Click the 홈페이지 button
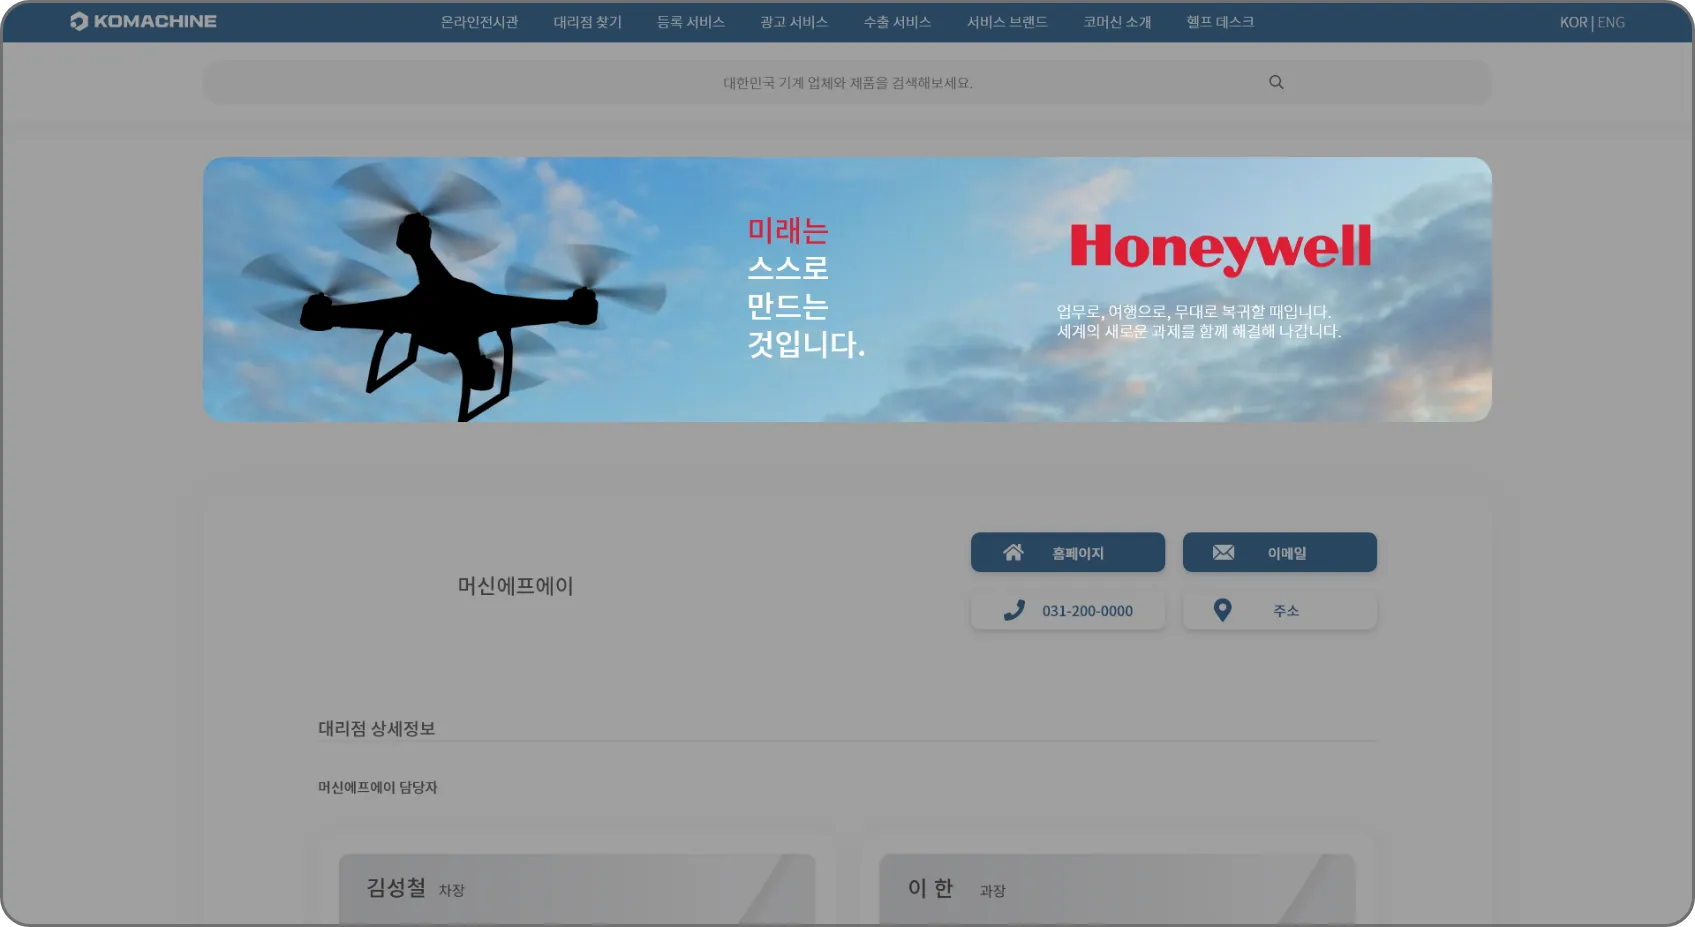Viewport: 1695px width, 927px height. click(1068, 552)
